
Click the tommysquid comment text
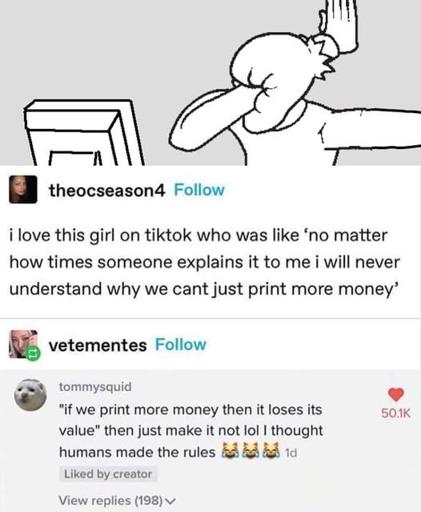point(191,431)
